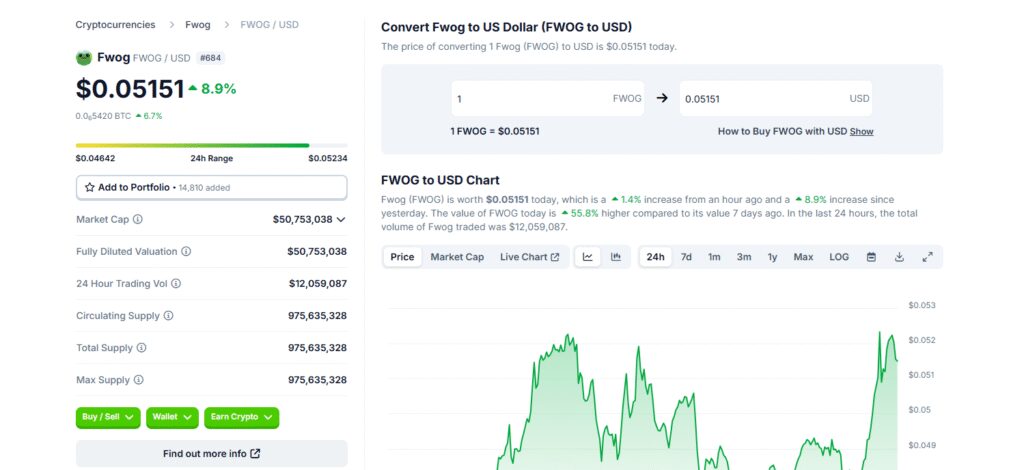
Task: Click Add to Portfolio button
Action: point(212,187)
